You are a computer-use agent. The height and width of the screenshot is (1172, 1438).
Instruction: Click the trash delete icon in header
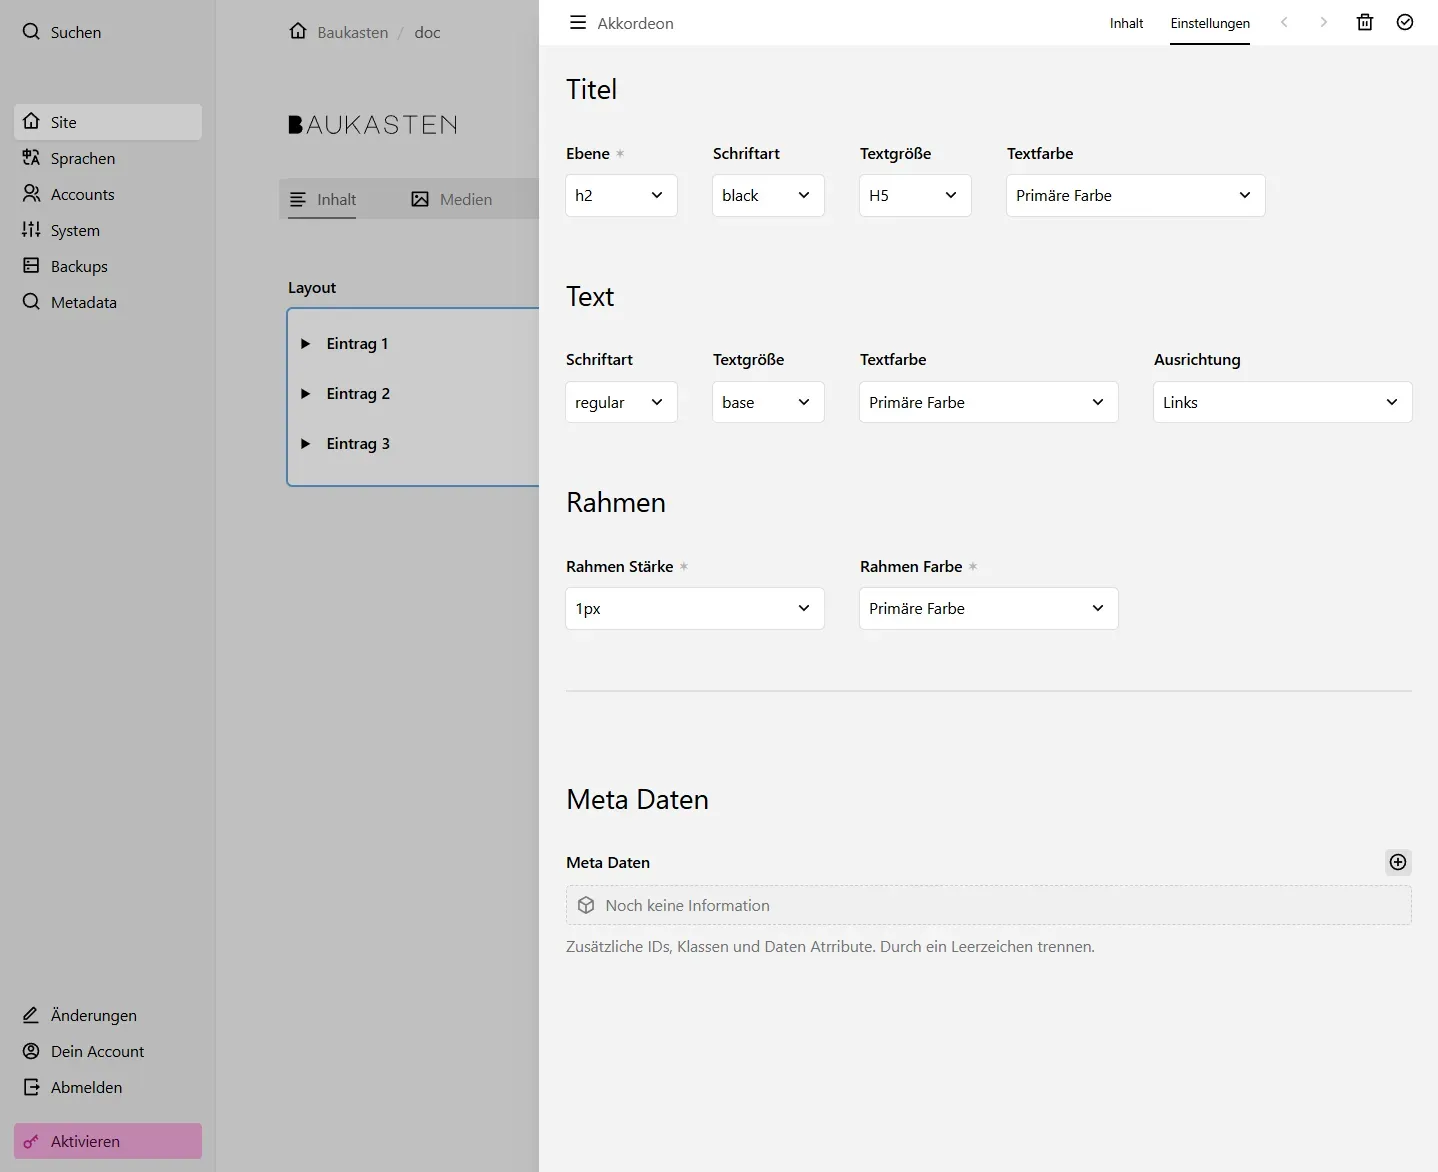(1364, 22)
